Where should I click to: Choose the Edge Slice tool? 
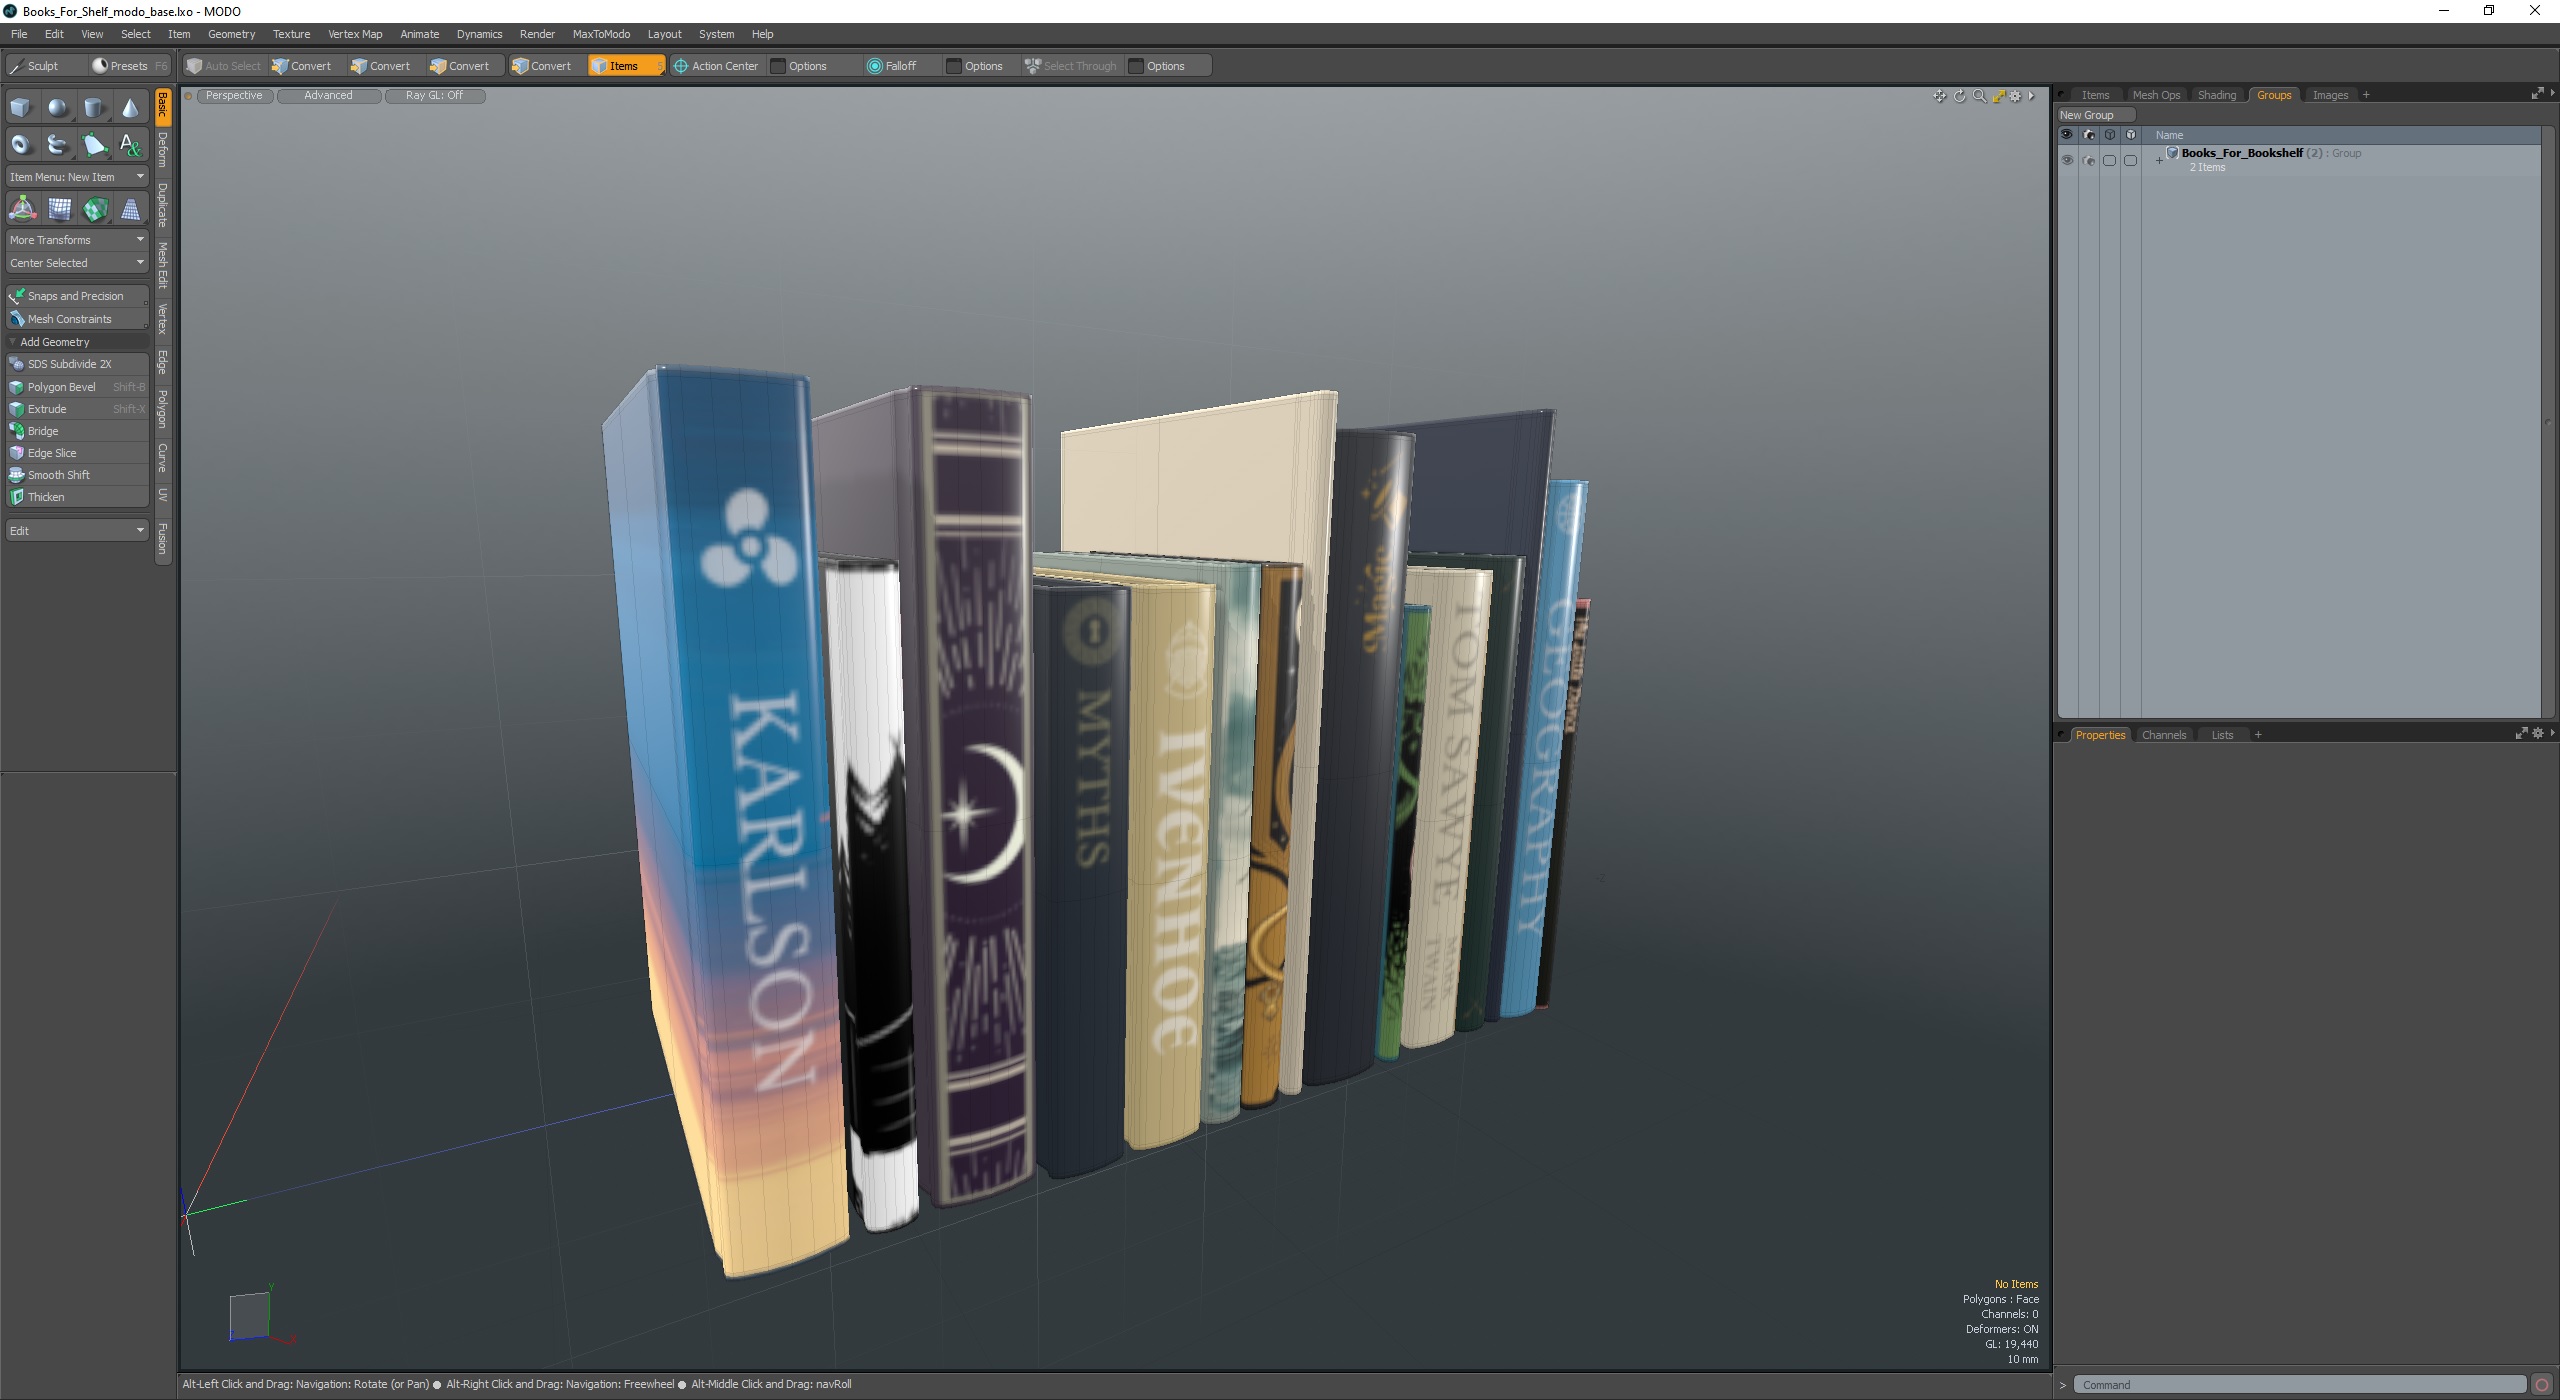(x=77, y=453)
